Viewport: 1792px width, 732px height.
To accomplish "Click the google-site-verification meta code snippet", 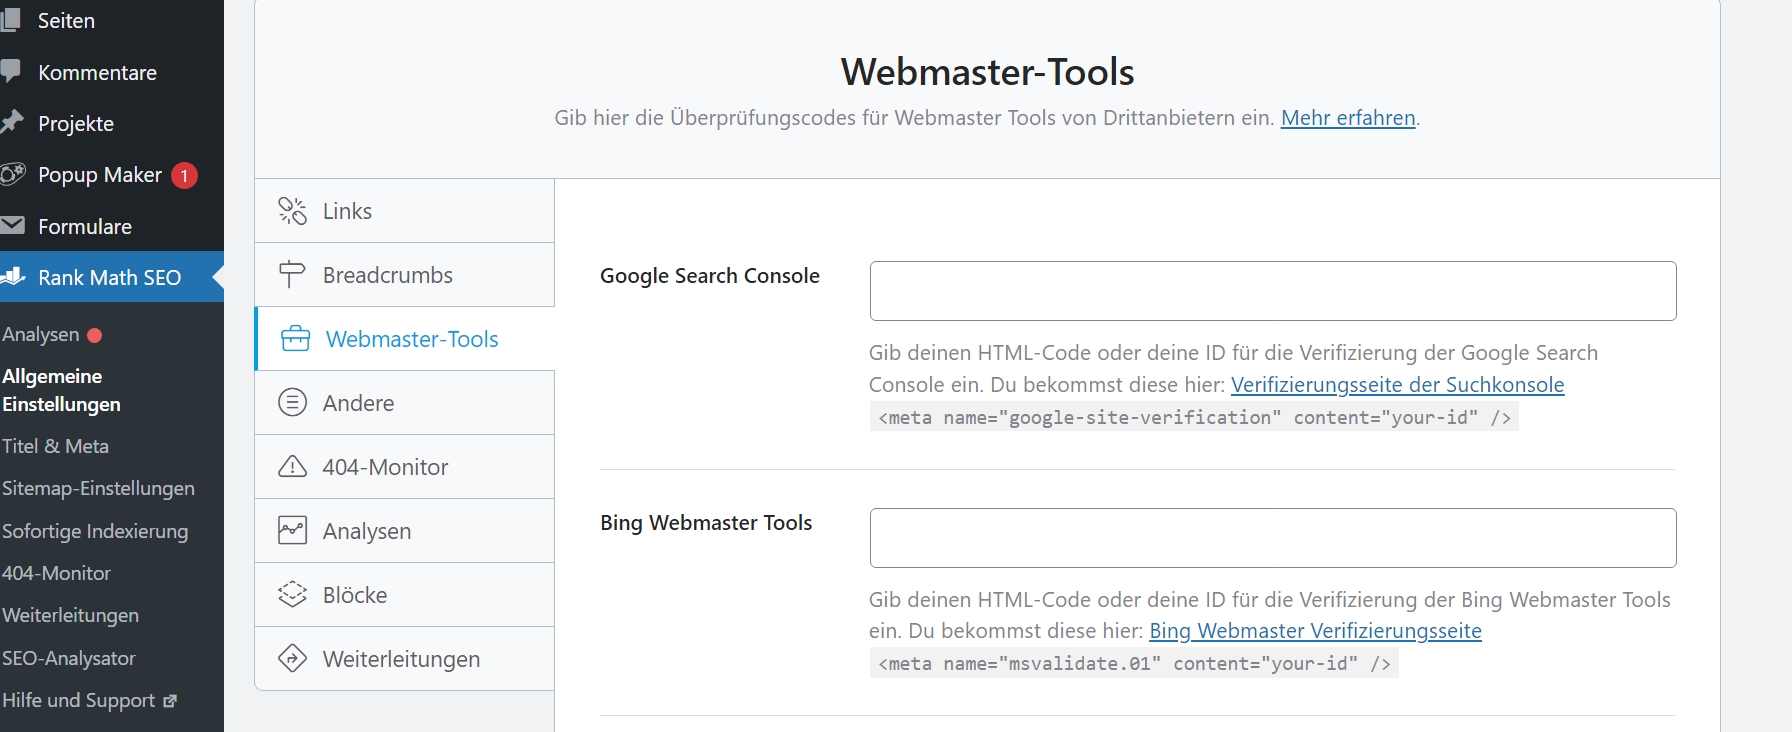I will (x=1194, y=417).
